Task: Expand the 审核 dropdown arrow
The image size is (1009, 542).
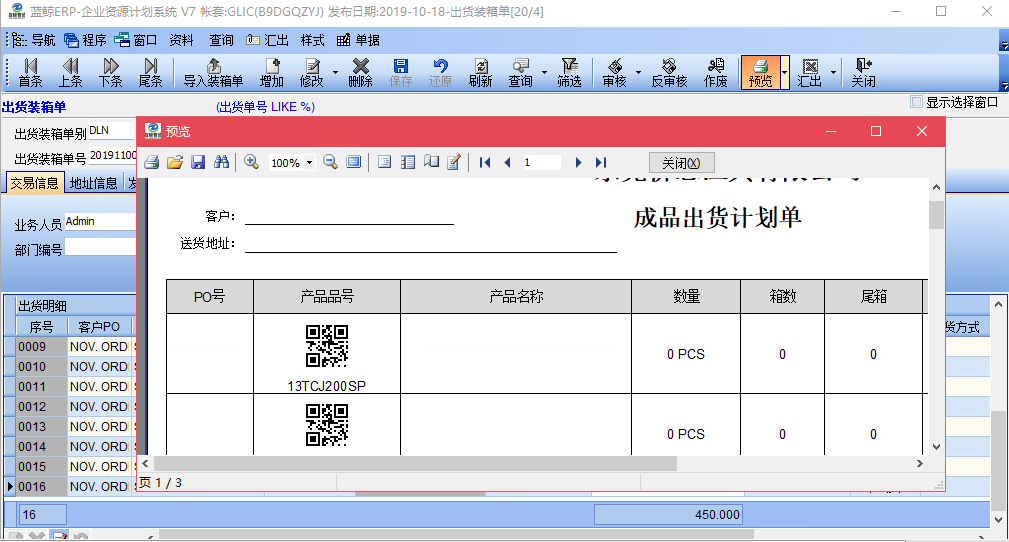Action: pyautogui.click(x=638, y=72)
